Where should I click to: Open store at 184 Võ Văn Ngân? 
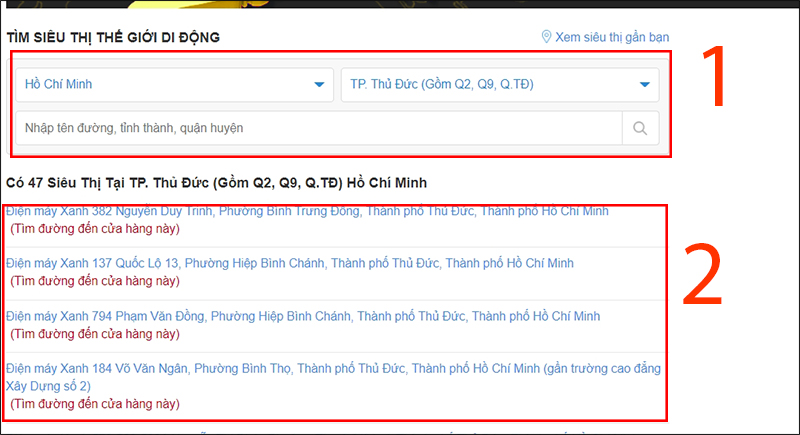pos(333,377)
